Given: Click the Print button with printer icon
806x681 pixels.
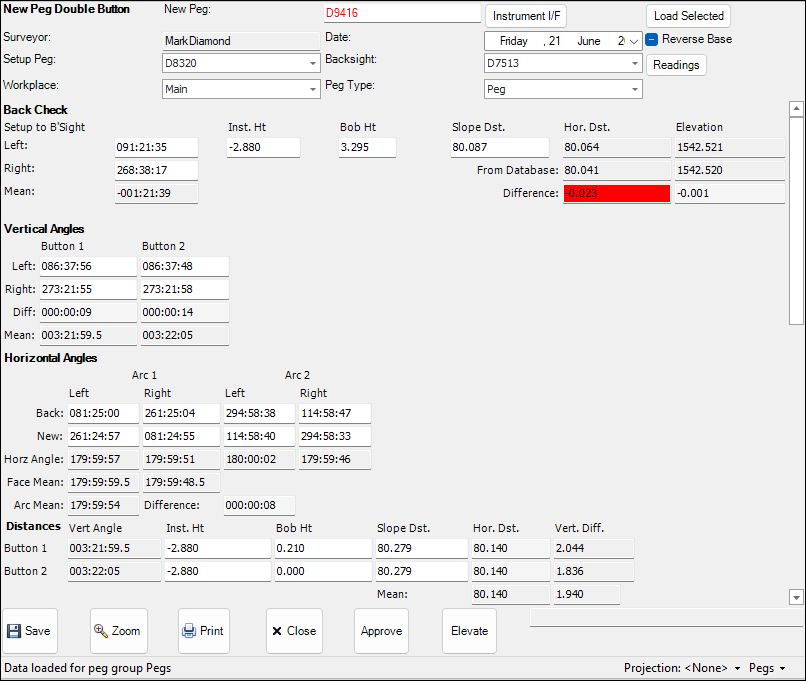Looking at the screenshot, I should coord(203,631).
